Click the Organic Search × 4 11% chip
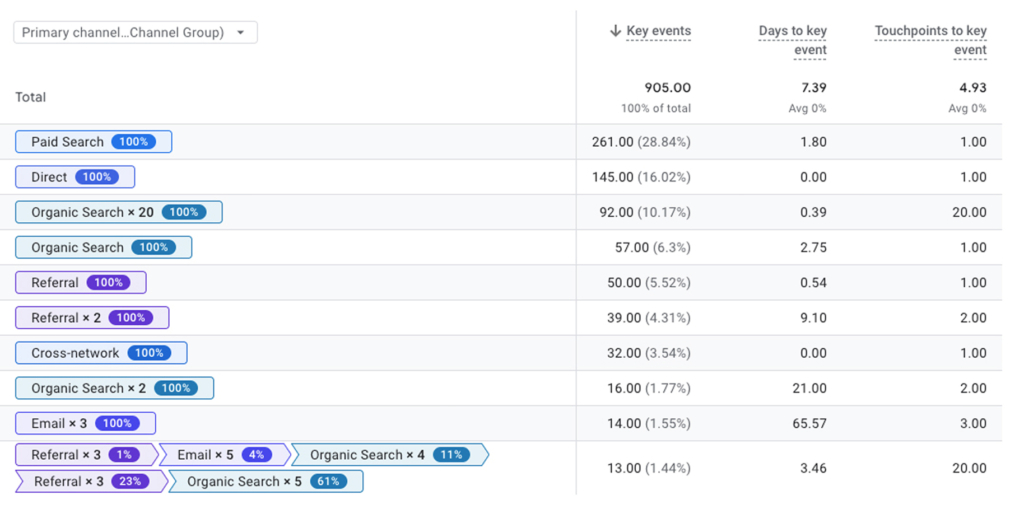1024x523 pixels. (390, 454)
